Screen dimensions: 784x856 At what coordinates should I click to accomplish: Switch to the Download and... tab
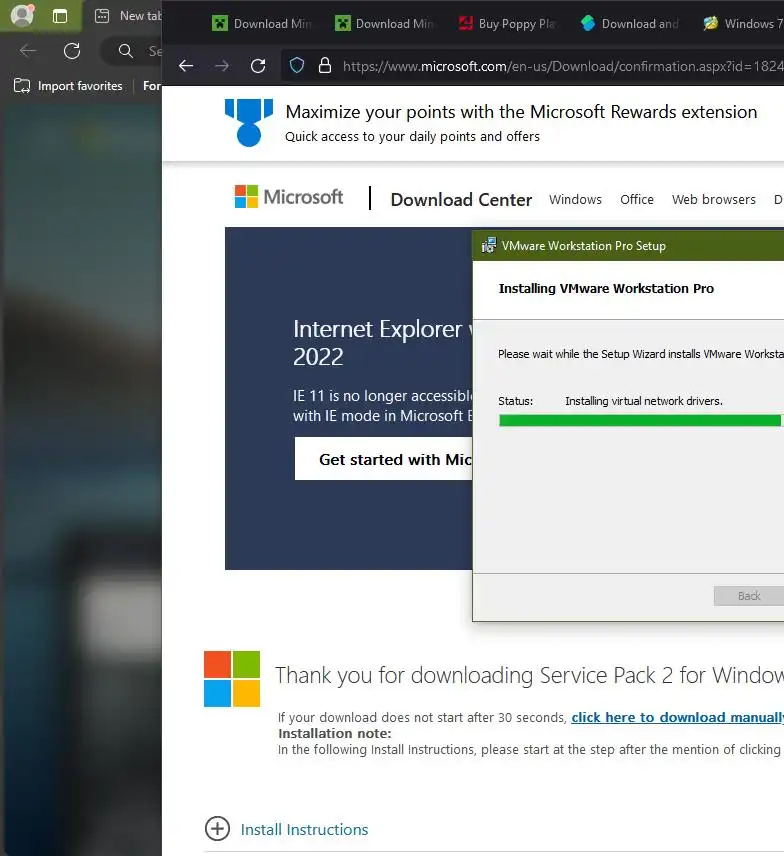tap(629, 23)
